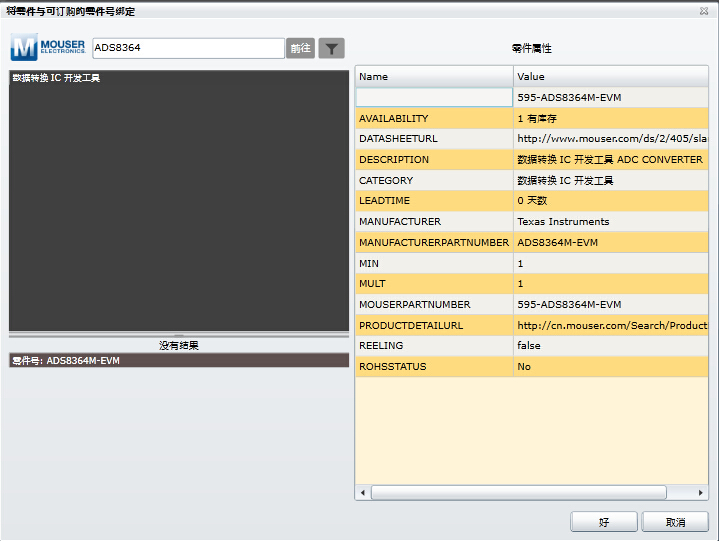719x541 pixels.
Task: Select the MOUSERPARTNUMBER name cell
Action: coord(434,304)
